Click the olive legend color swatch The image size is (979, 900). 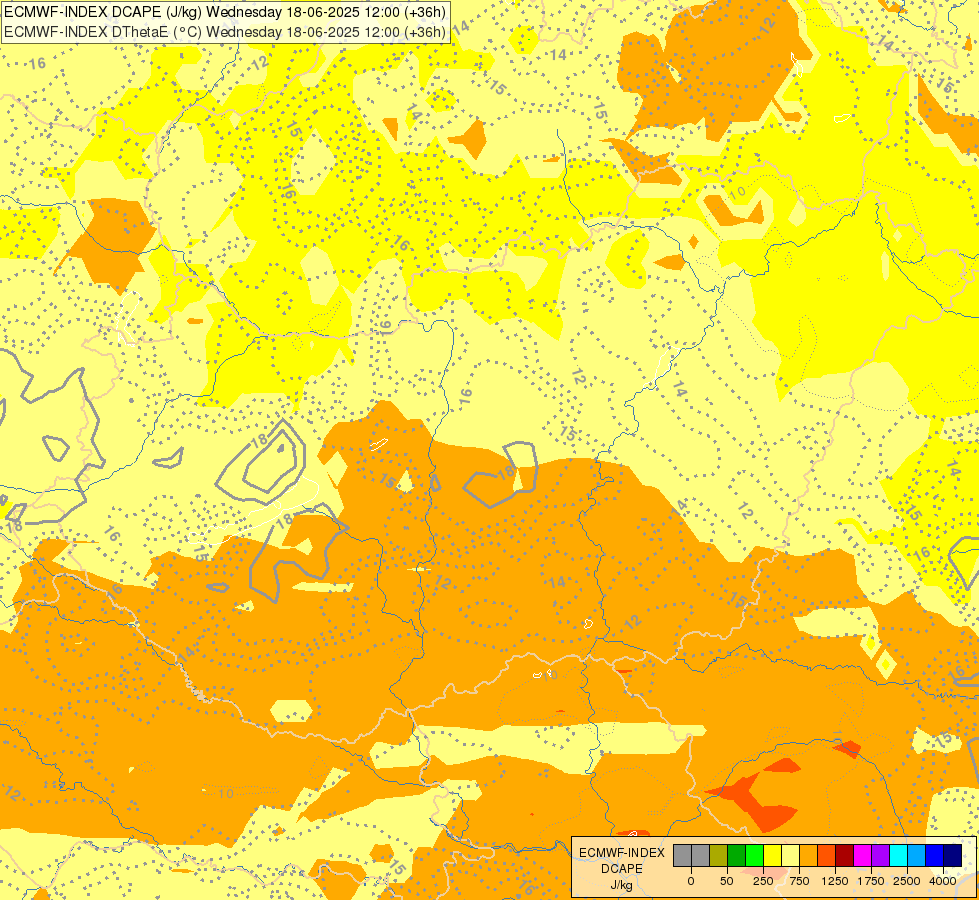click(719, 856)
